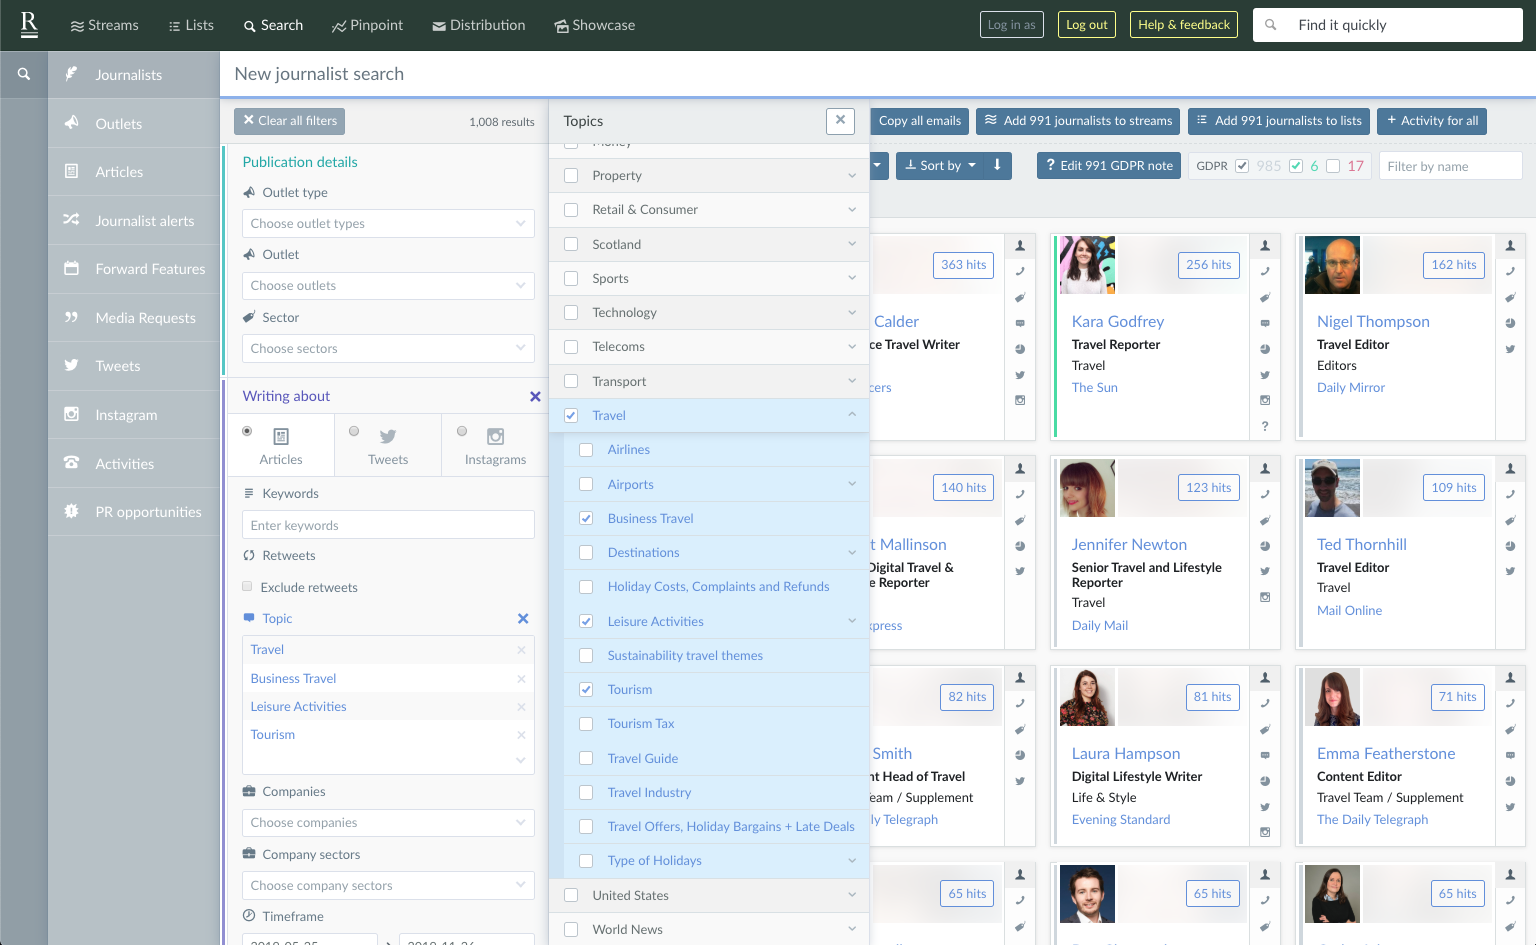Click the speech bubble icon on Laura Hampson's card
The image size is (1536, 945).
coord(1265,755)
